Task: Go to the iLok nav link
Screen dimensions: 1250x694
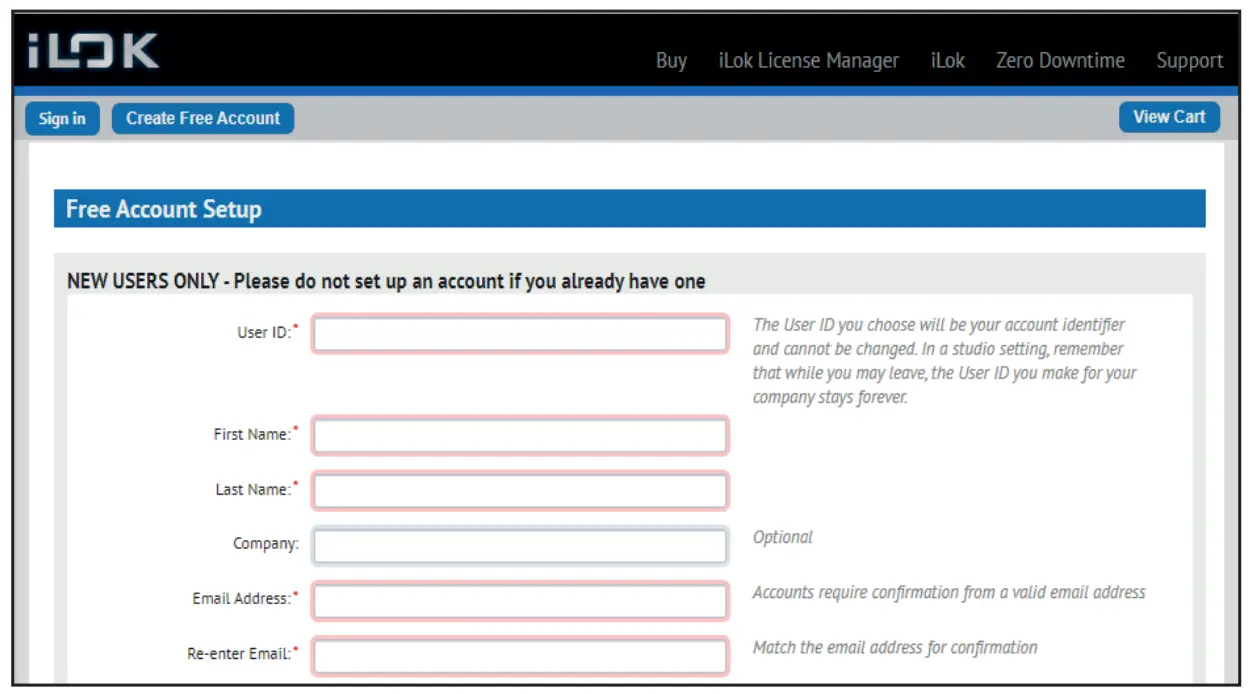Action: click(x=947, y=61)
